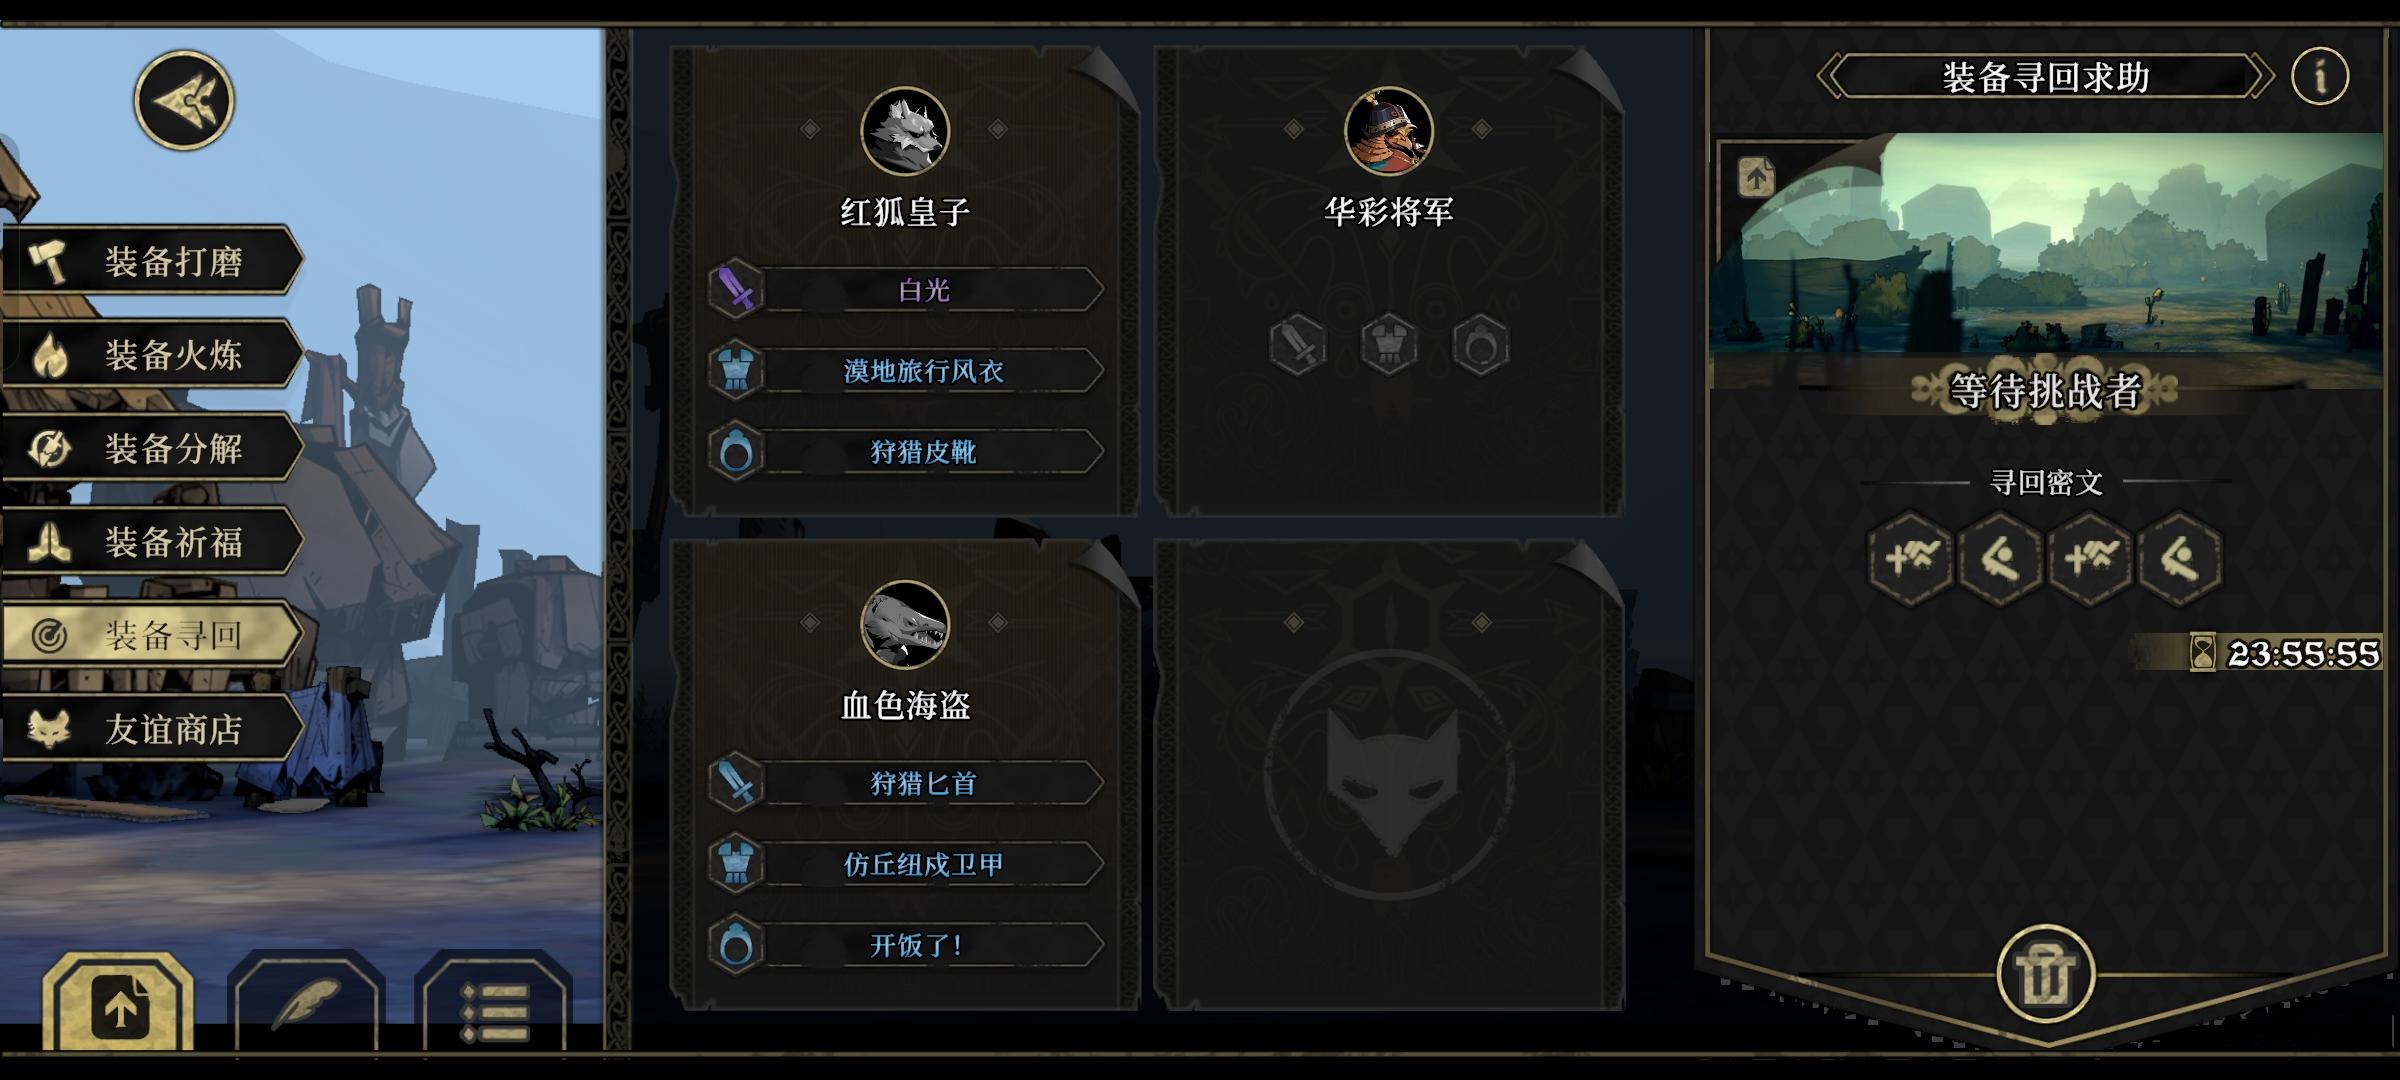Open the feather quill tab icon

[x=307, y=1005]
